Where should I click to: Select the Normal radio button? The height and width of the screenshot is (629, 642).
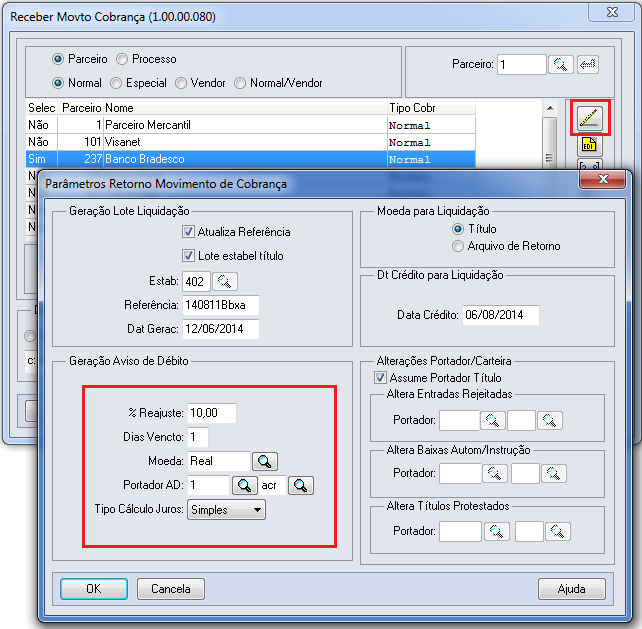click(58, 83)
